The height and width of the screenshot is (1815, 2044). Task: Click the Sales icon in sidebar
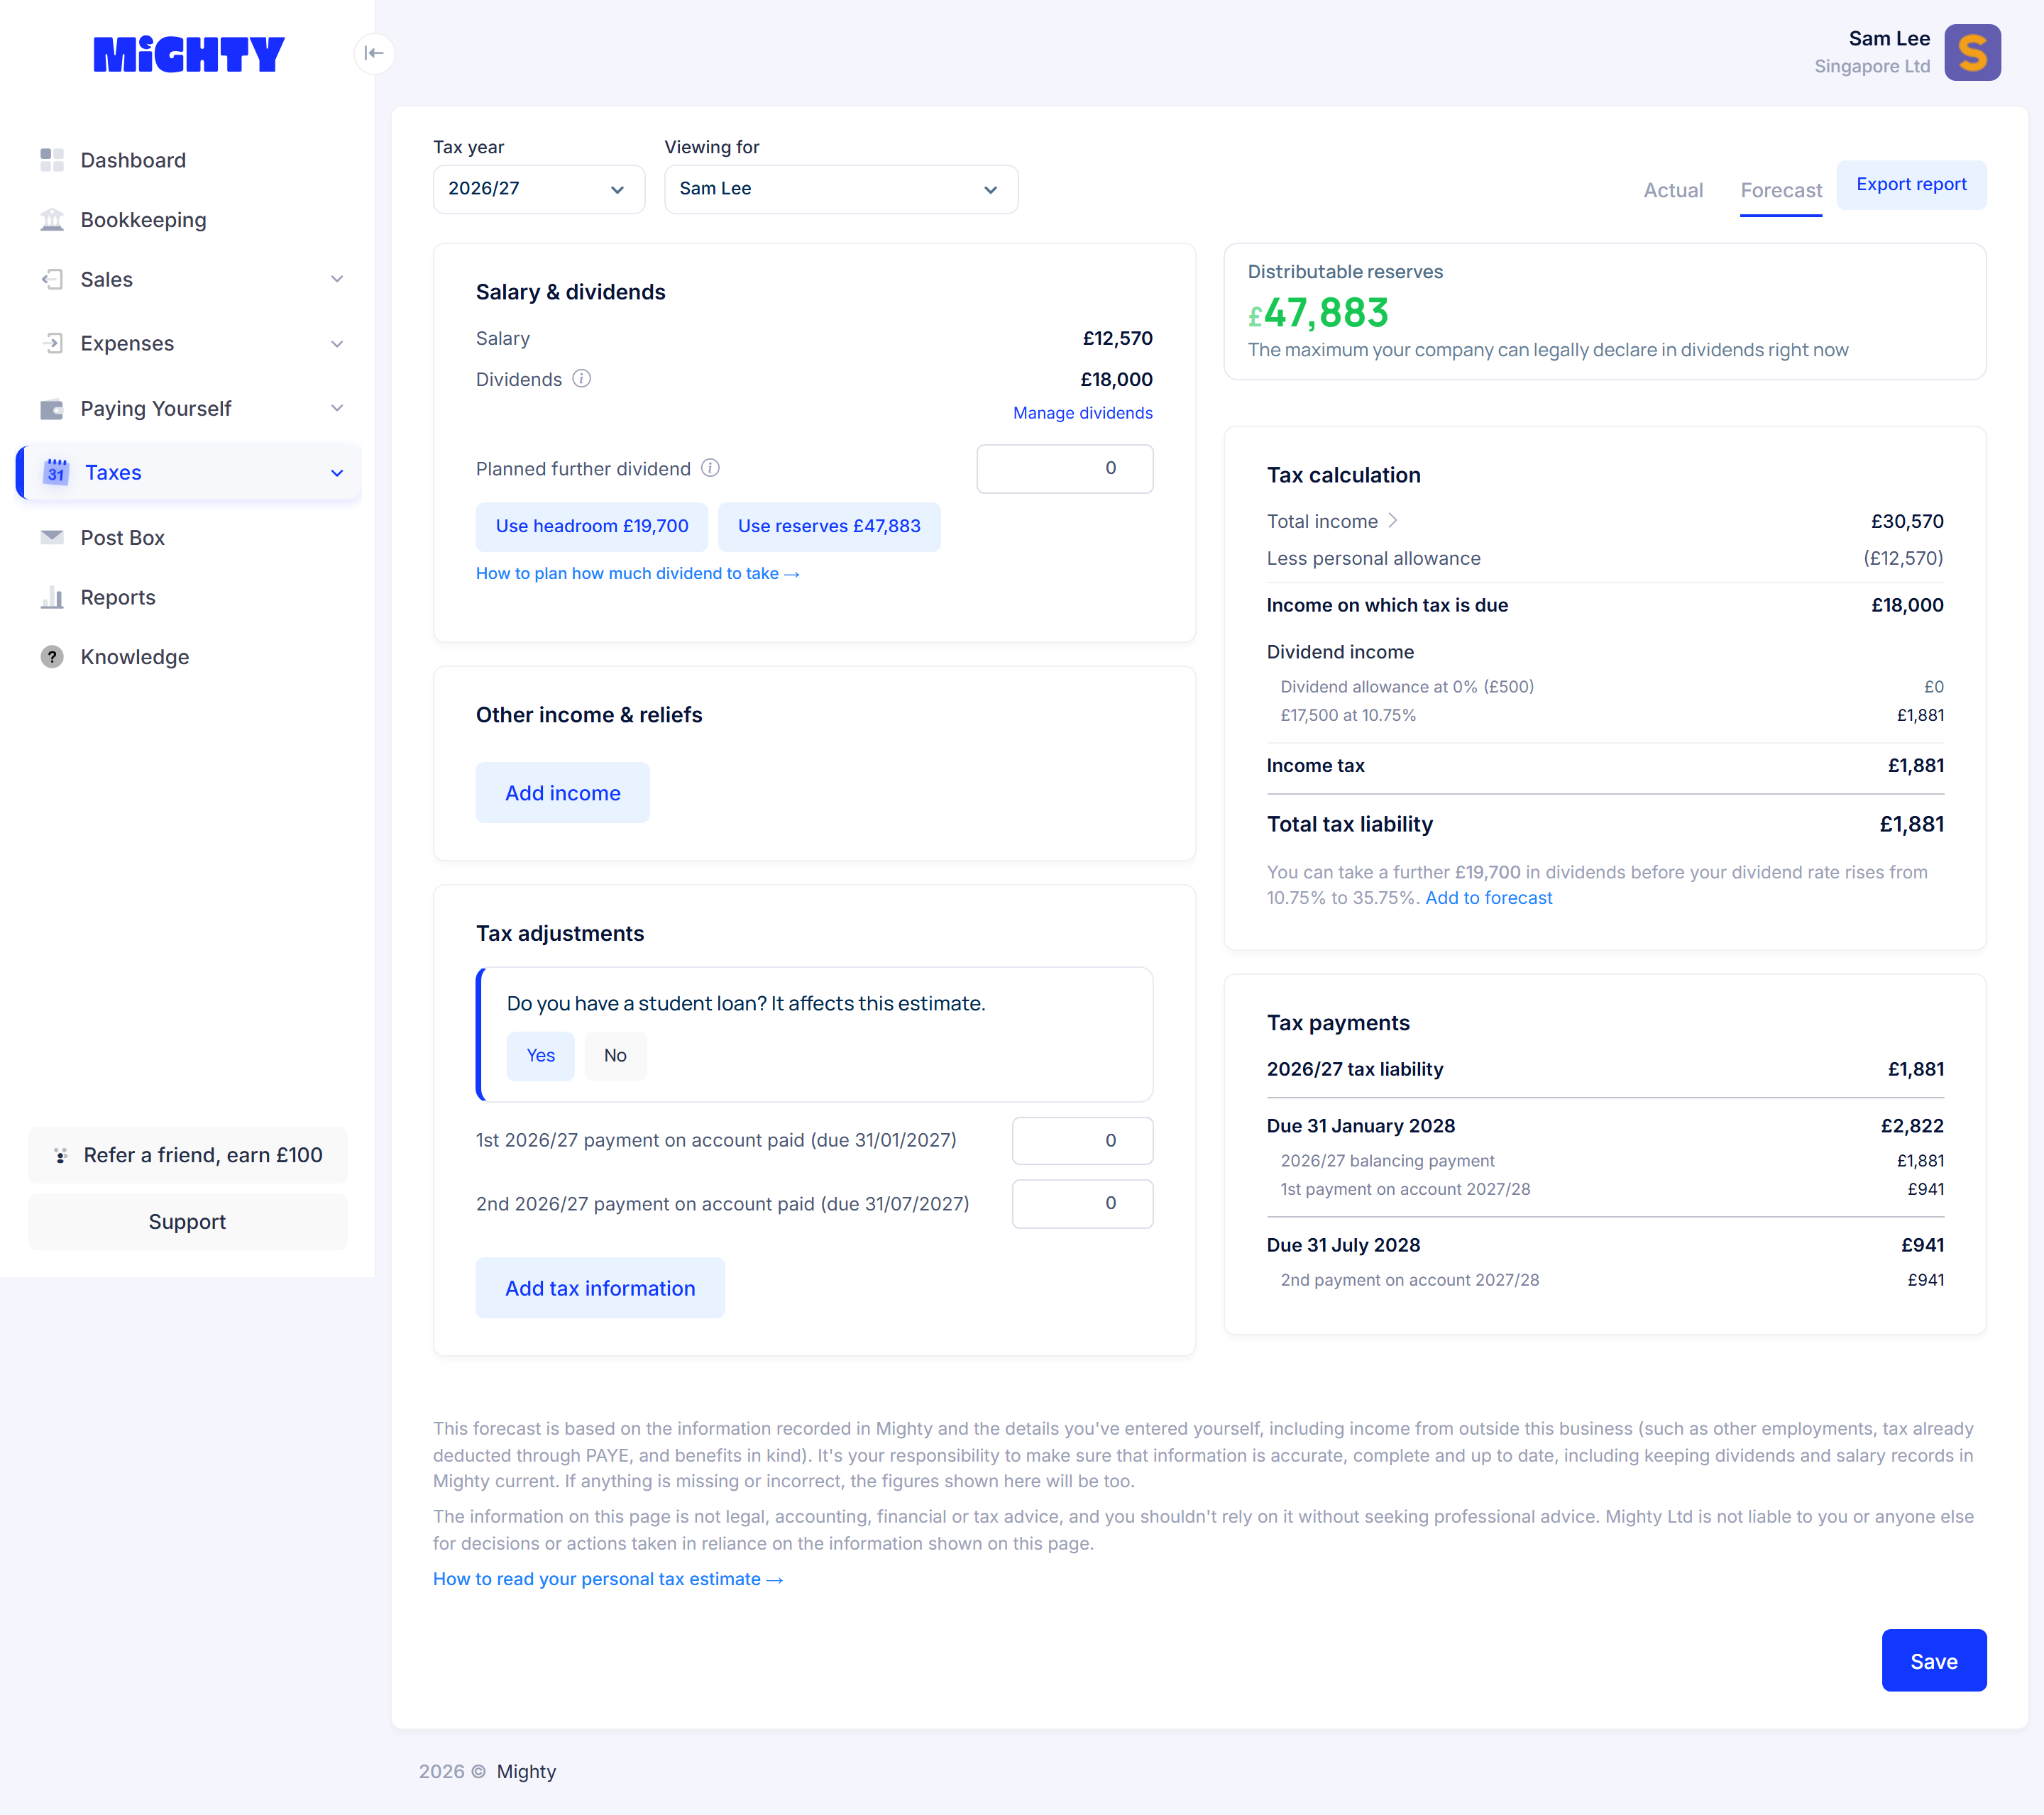[52, 279]
